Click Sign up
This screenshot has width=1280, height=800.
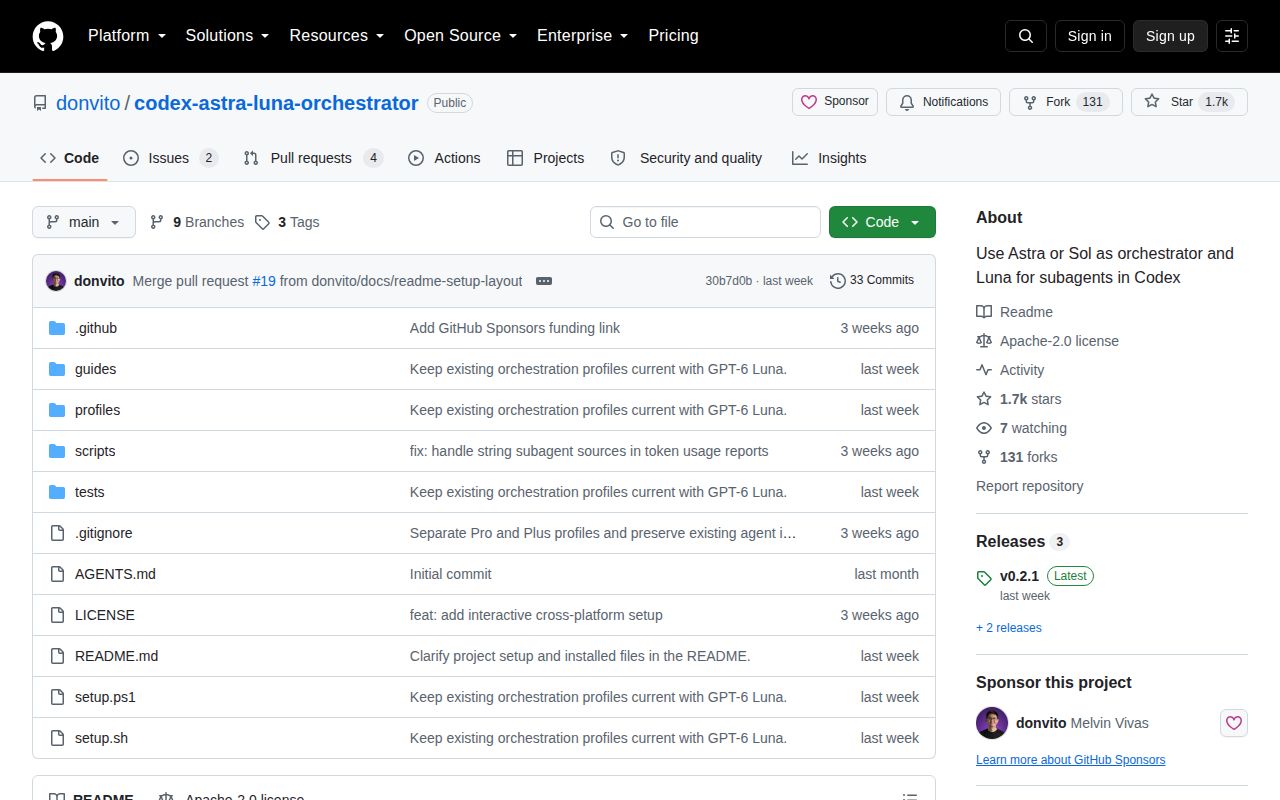coord(1170,36)
